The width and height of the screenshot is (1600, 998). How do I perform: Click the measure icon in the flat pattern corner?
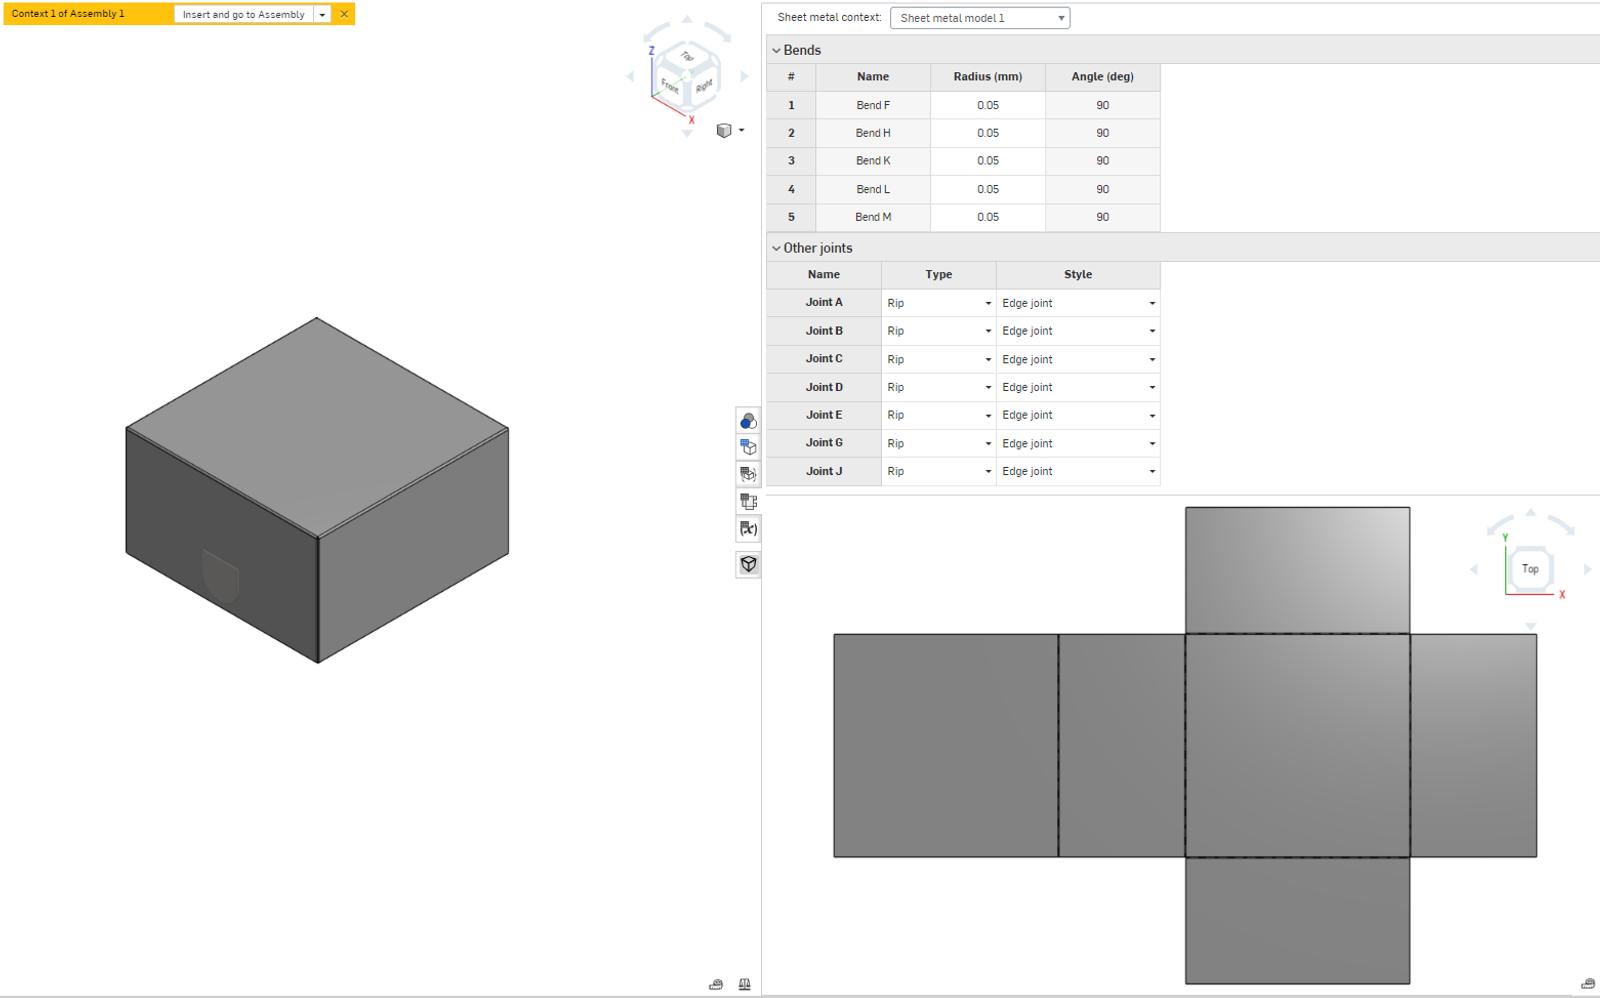pyautogui.click(x=1587, y=984)
